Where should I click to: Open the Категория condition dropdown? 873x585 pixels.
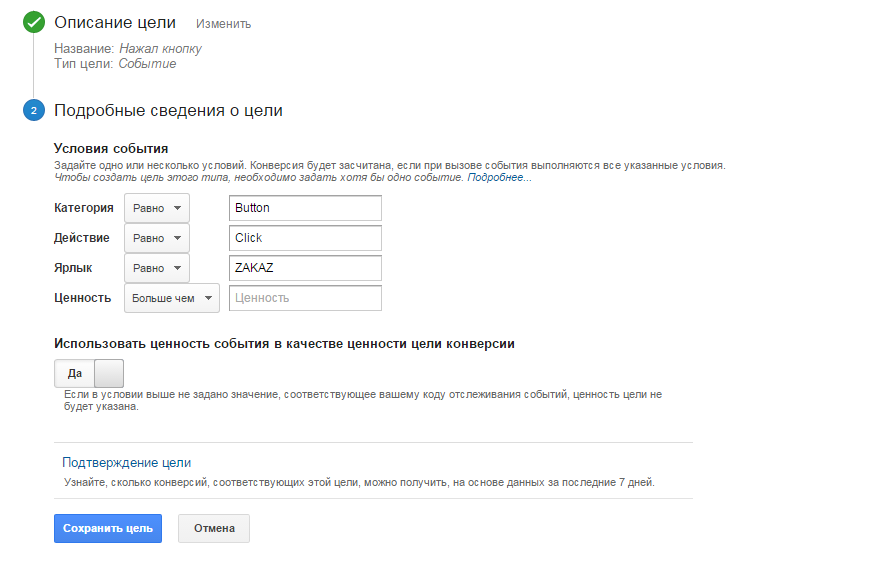157,208
